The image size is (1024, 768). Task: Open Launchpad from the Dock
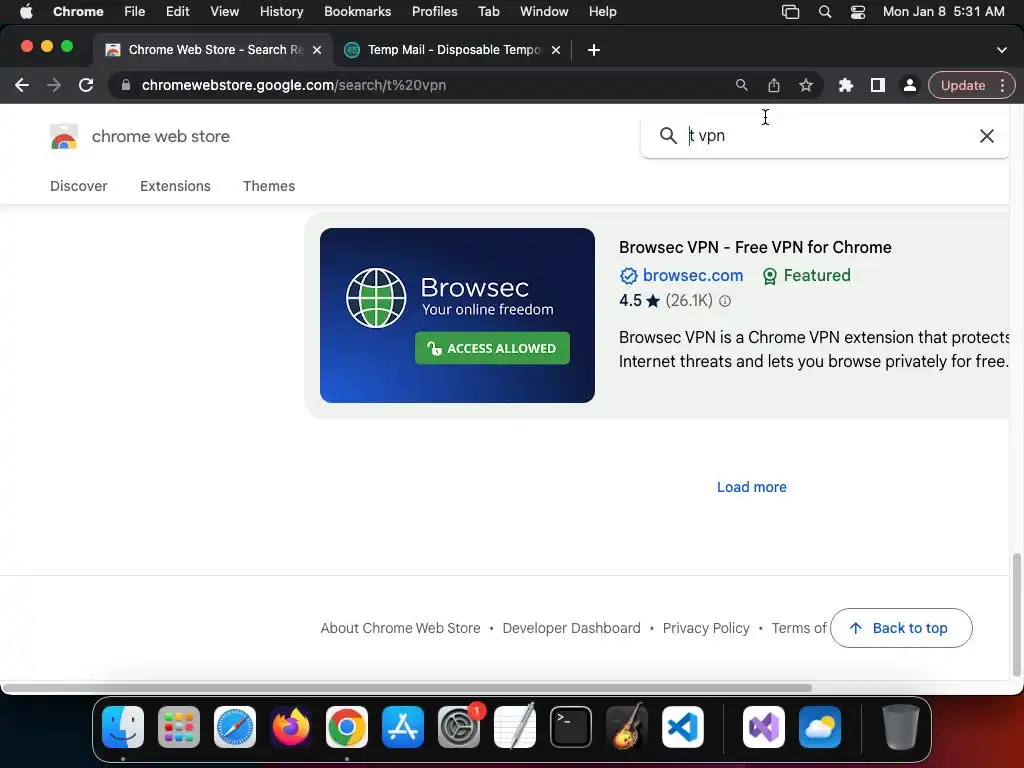179,727
